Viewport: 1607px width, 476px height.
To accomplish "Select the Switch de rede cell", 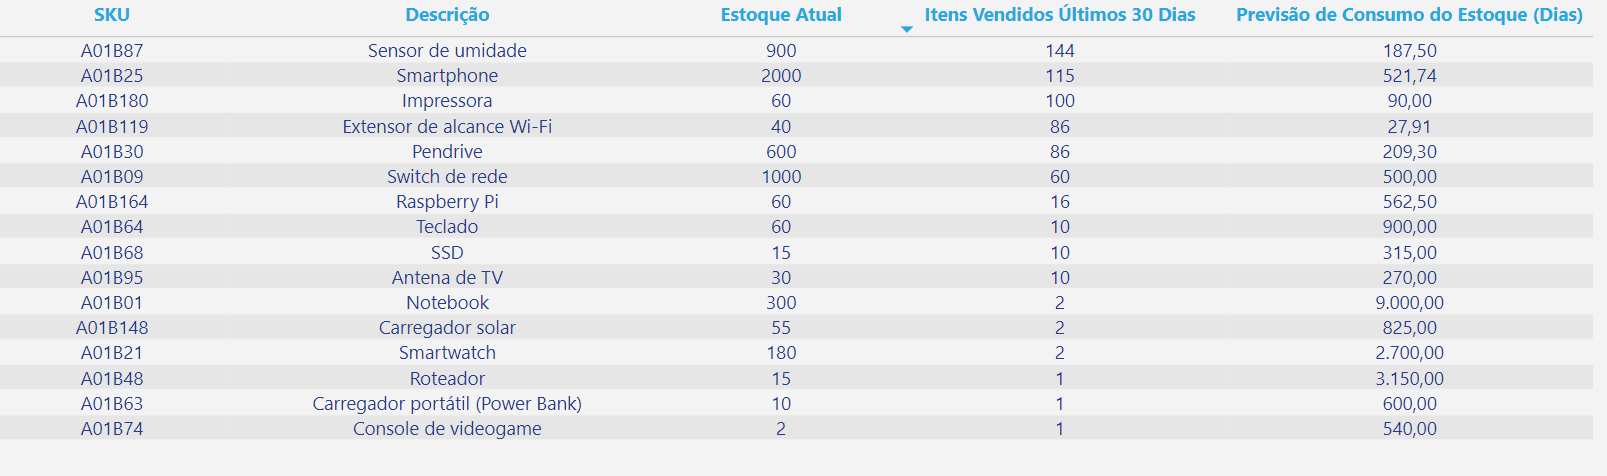I will pyautogui.click(x=447, y=177).
